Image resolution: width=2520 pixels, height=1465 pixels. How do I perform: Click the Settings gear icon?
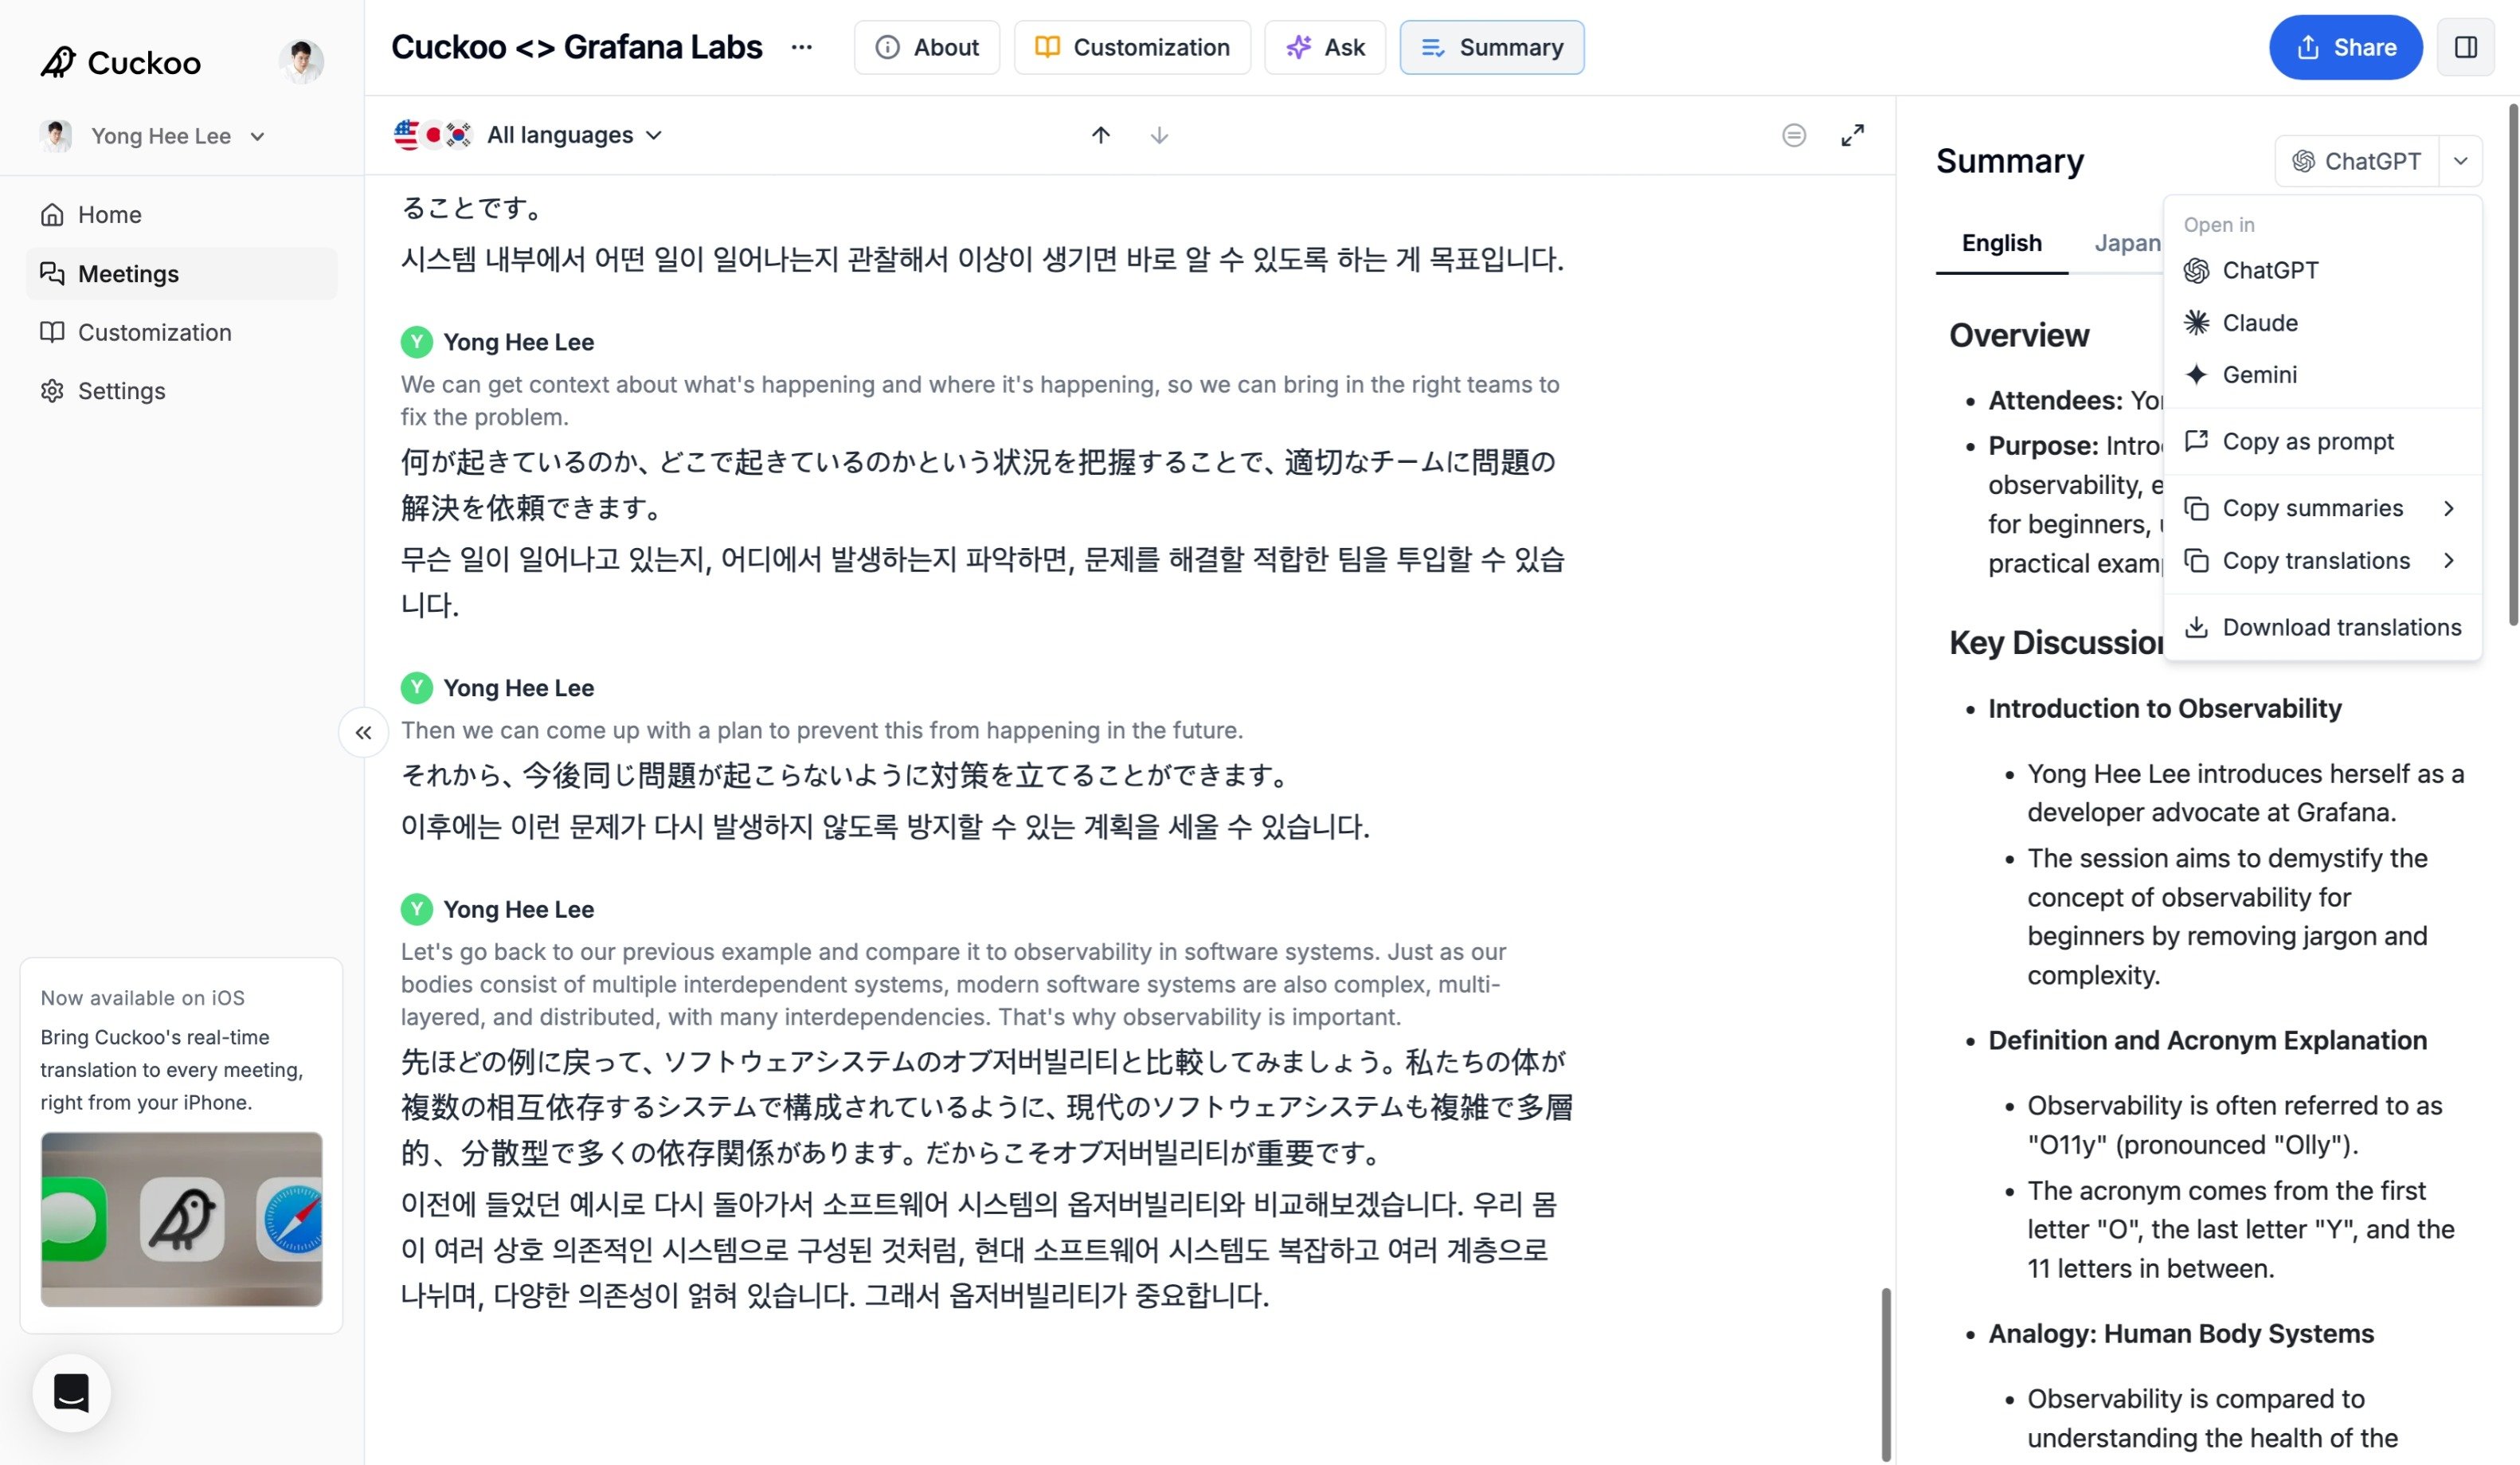pyautogui.click(x=52, y=391)
